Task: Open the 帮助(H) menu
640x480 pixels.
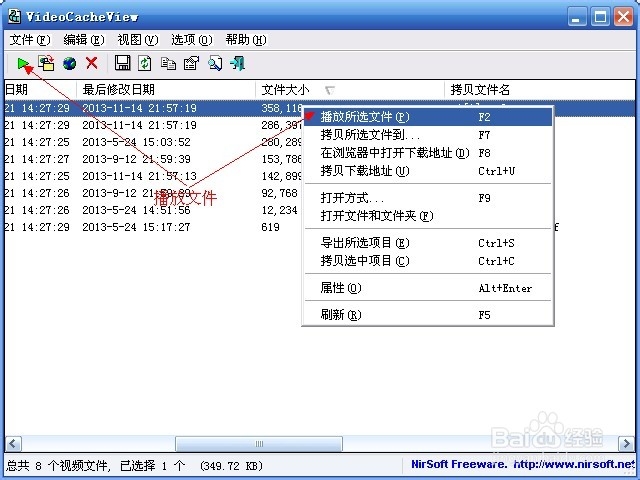Action: pos(246,40)
